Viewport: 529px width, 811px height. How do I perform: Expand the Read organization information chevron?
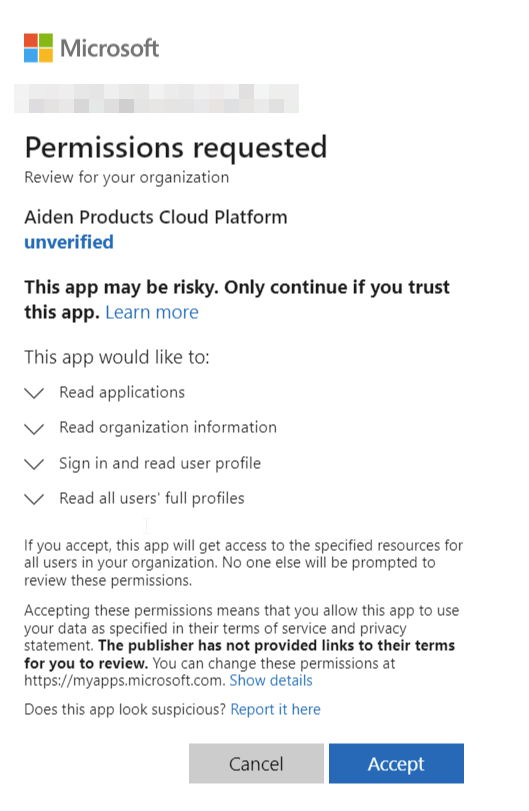34,429
